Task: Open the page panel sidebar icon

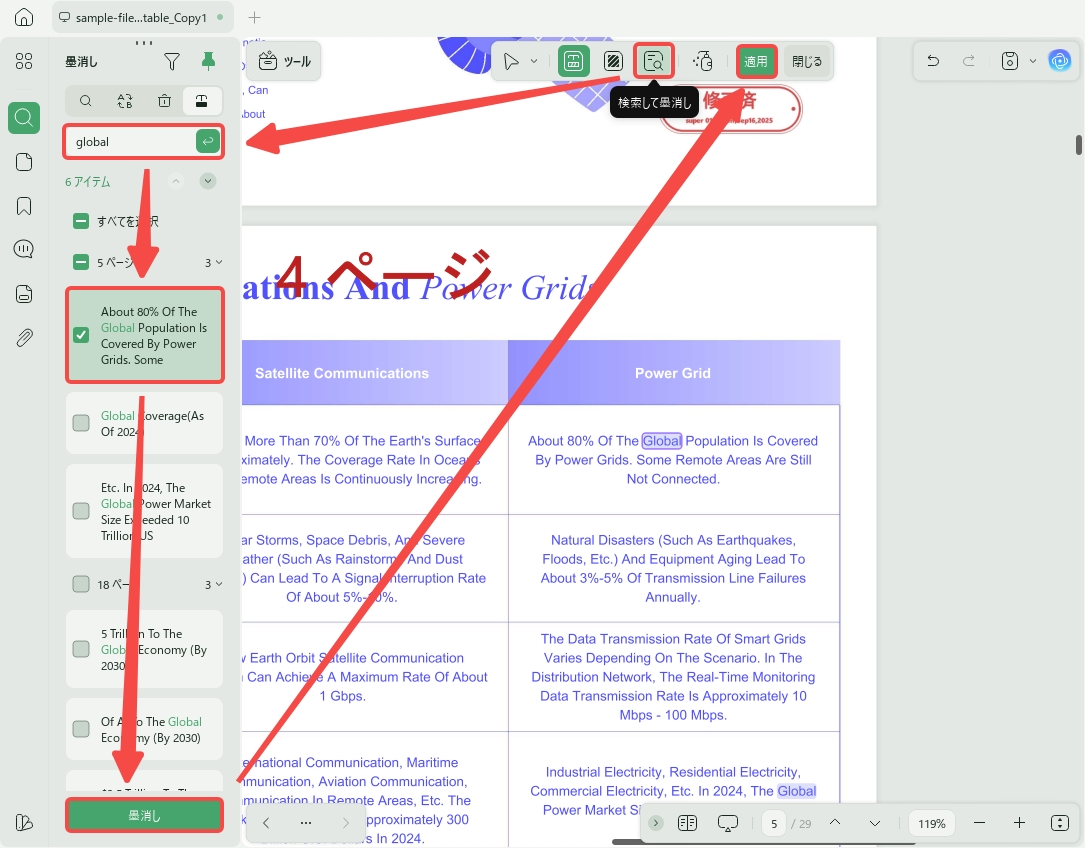Action: click(x=24, y=162)
